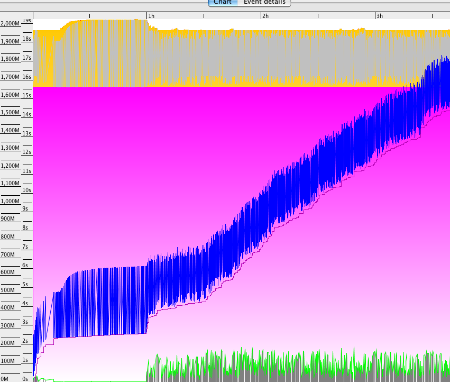
Task: Click the 800M label on memory axis
Action: tap(8, 236)
